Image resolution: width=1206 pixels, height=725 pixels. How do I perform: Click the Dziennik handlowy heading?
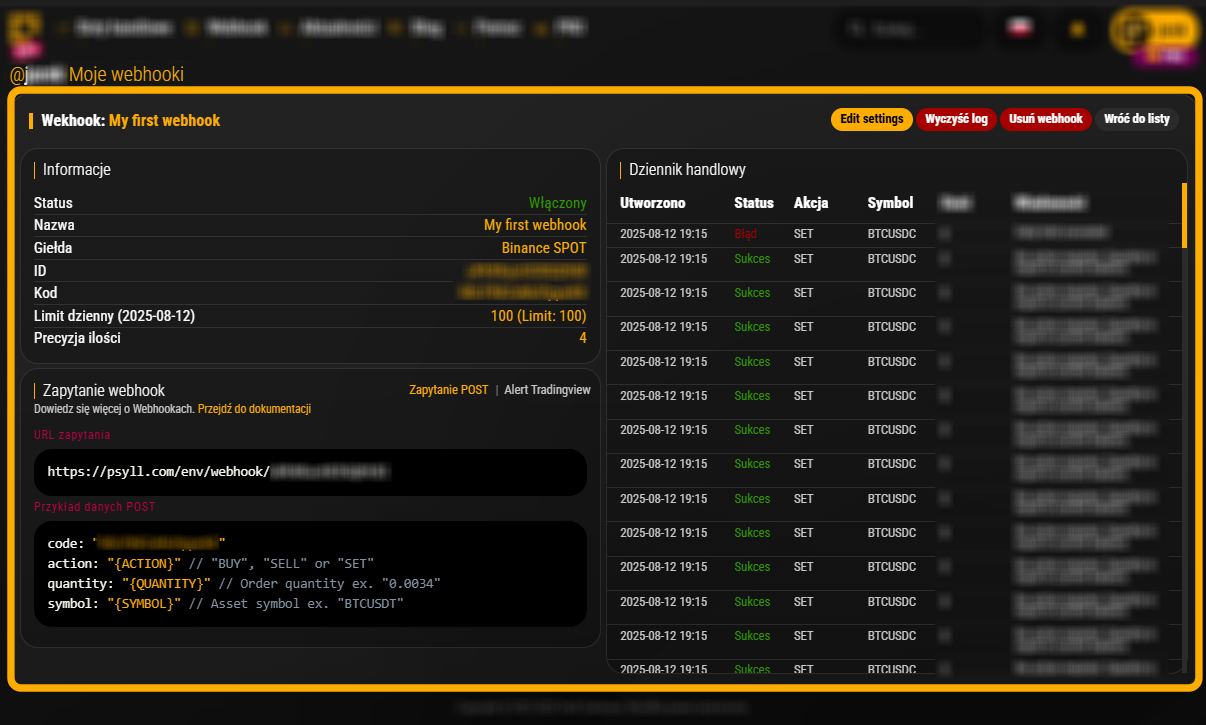pyautogui.click(x=688, y=170)
